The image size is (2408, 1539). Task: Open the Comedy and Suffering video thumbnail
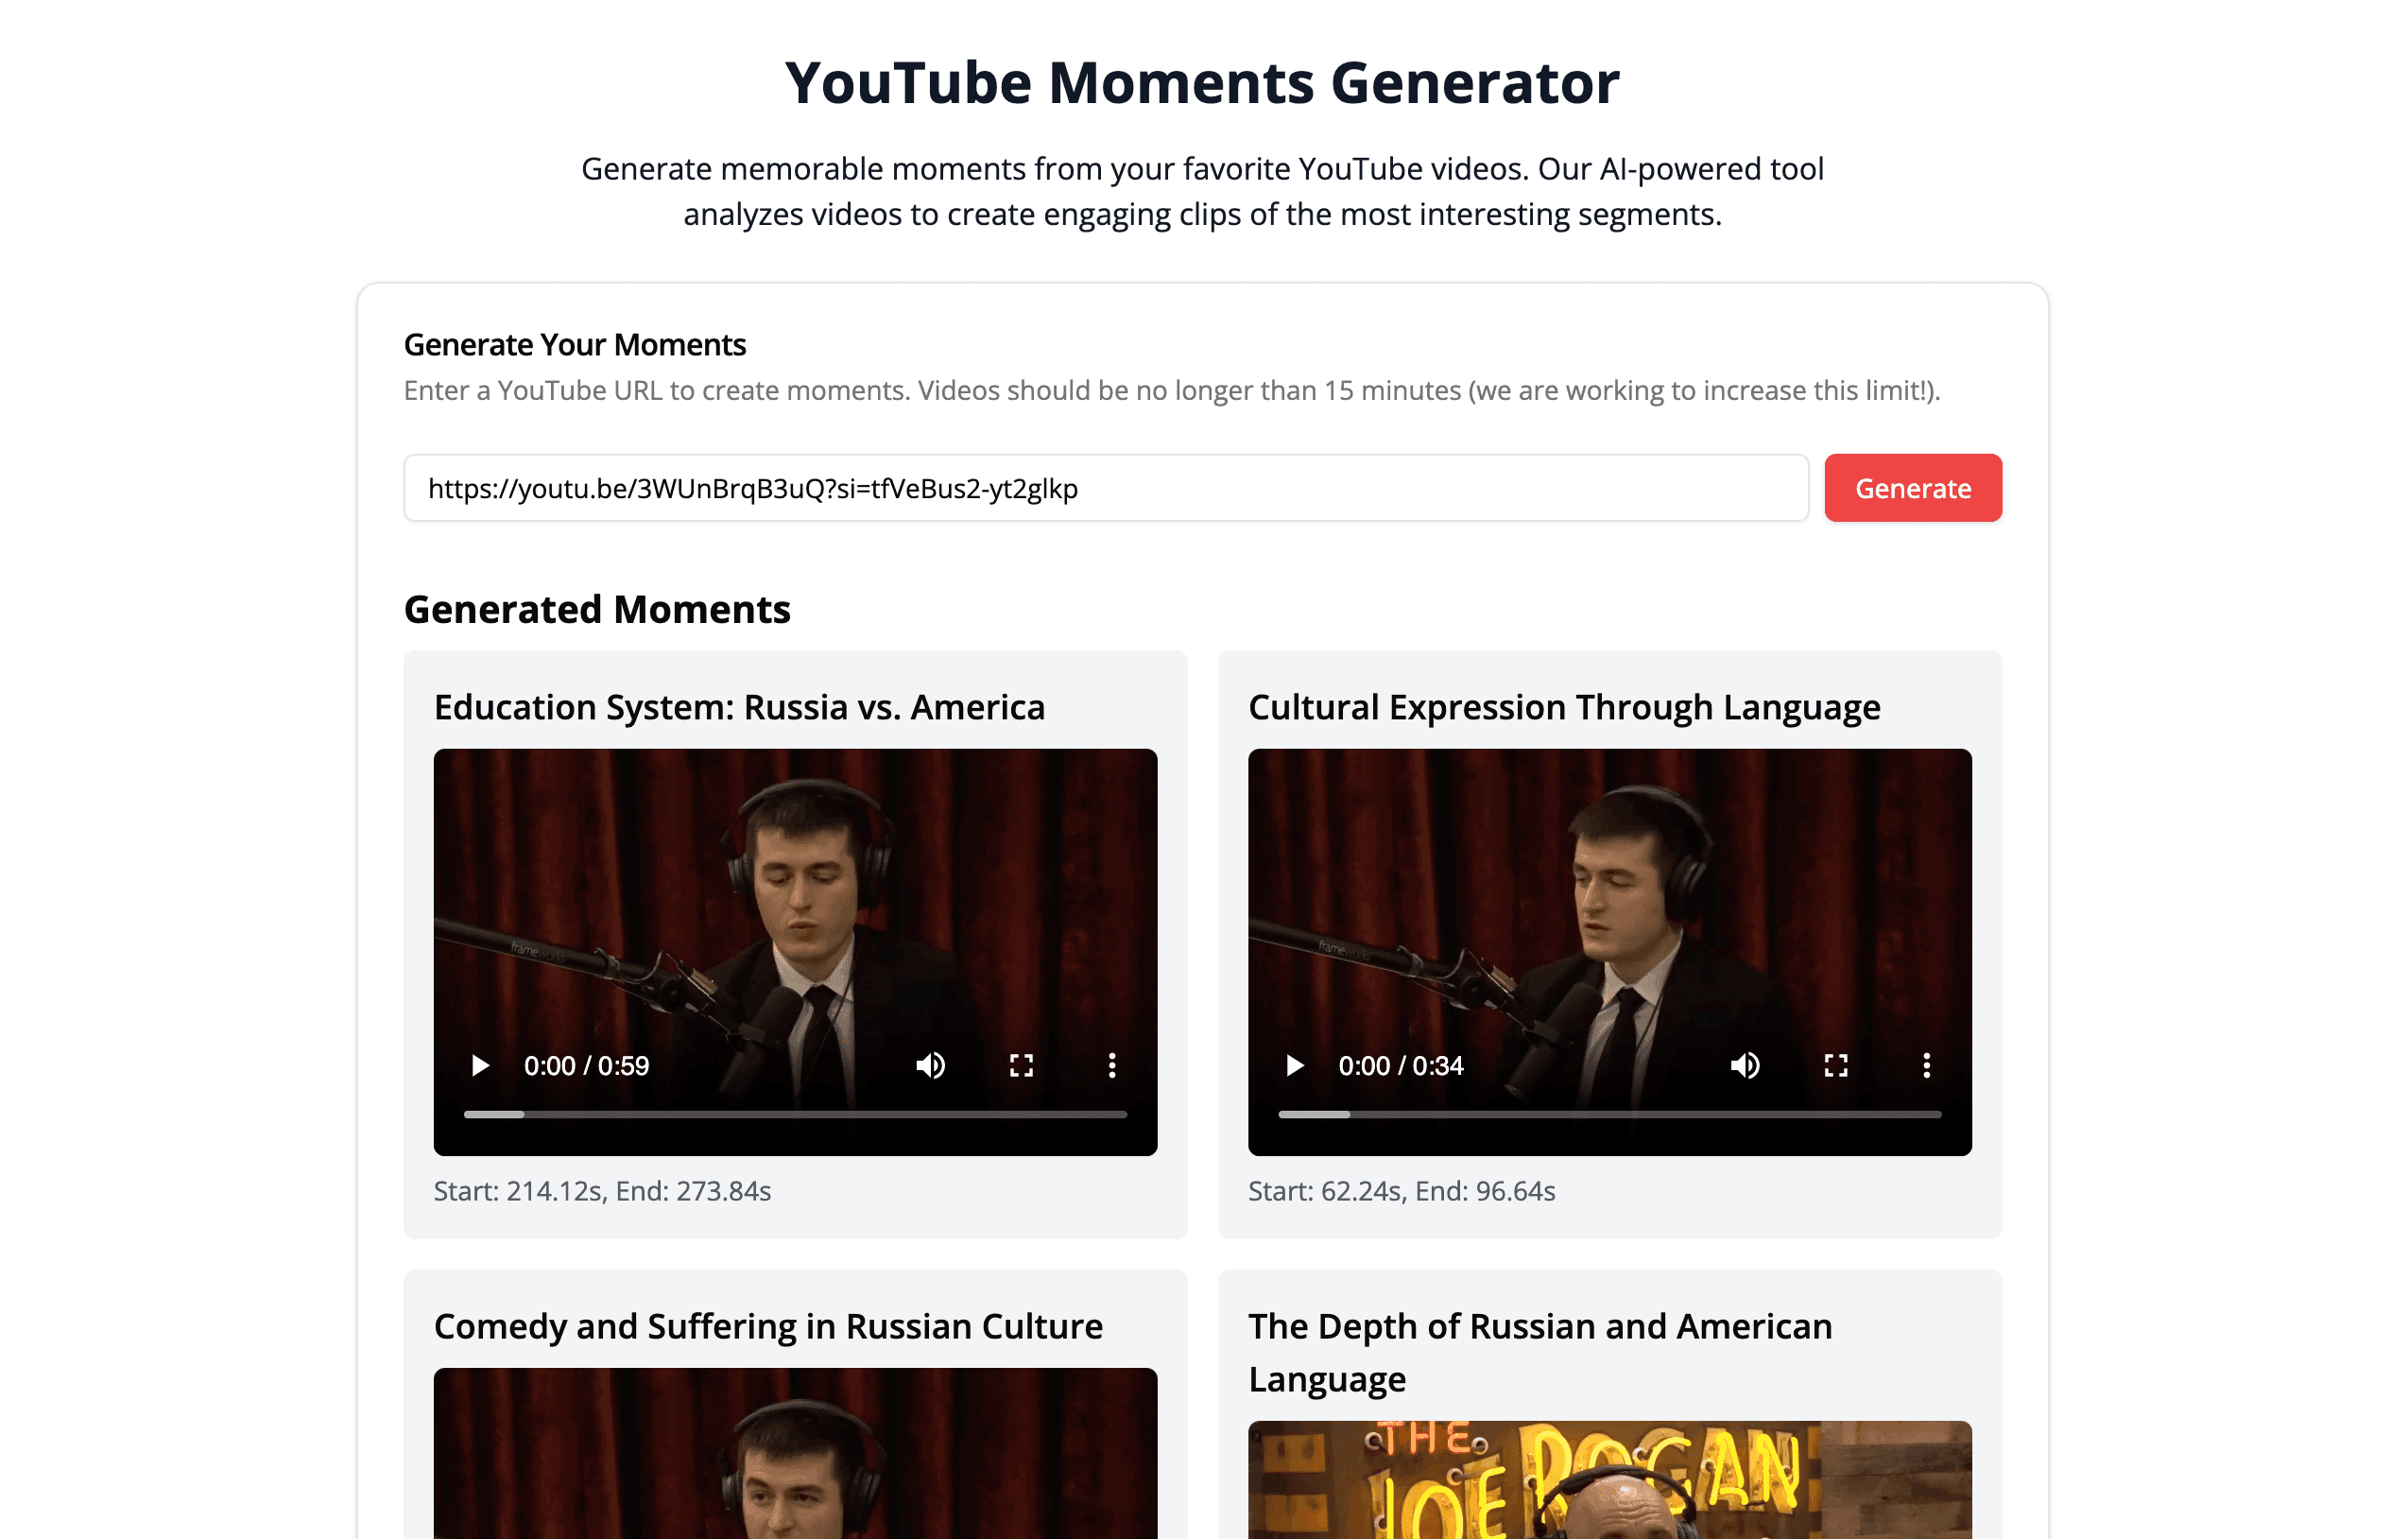tap(795, 1455)
